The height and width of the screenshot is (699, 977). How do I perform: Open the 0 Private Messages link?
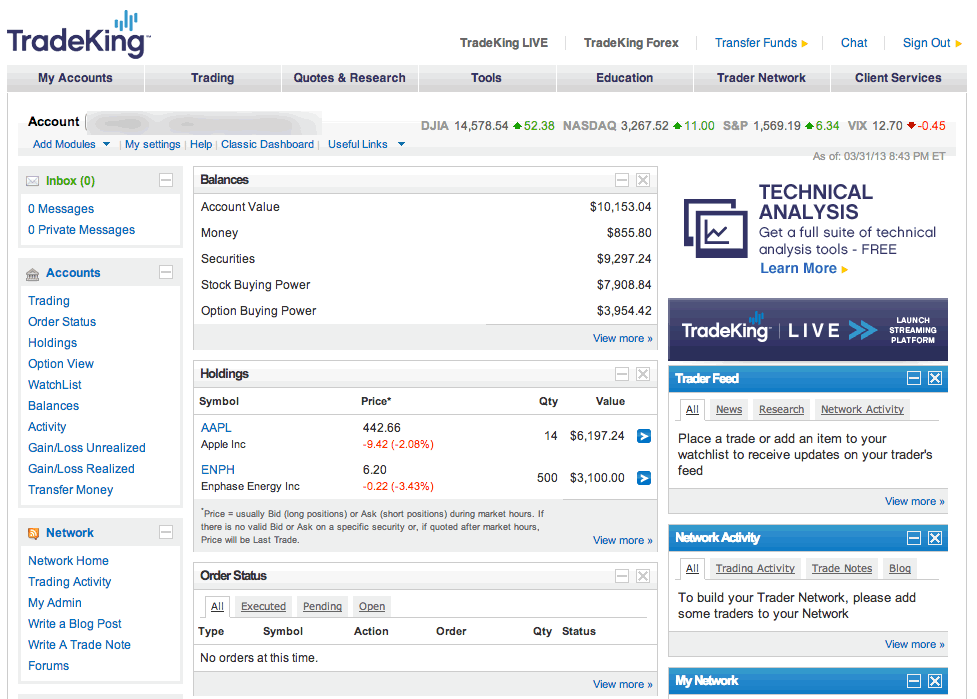pos(82,230)
